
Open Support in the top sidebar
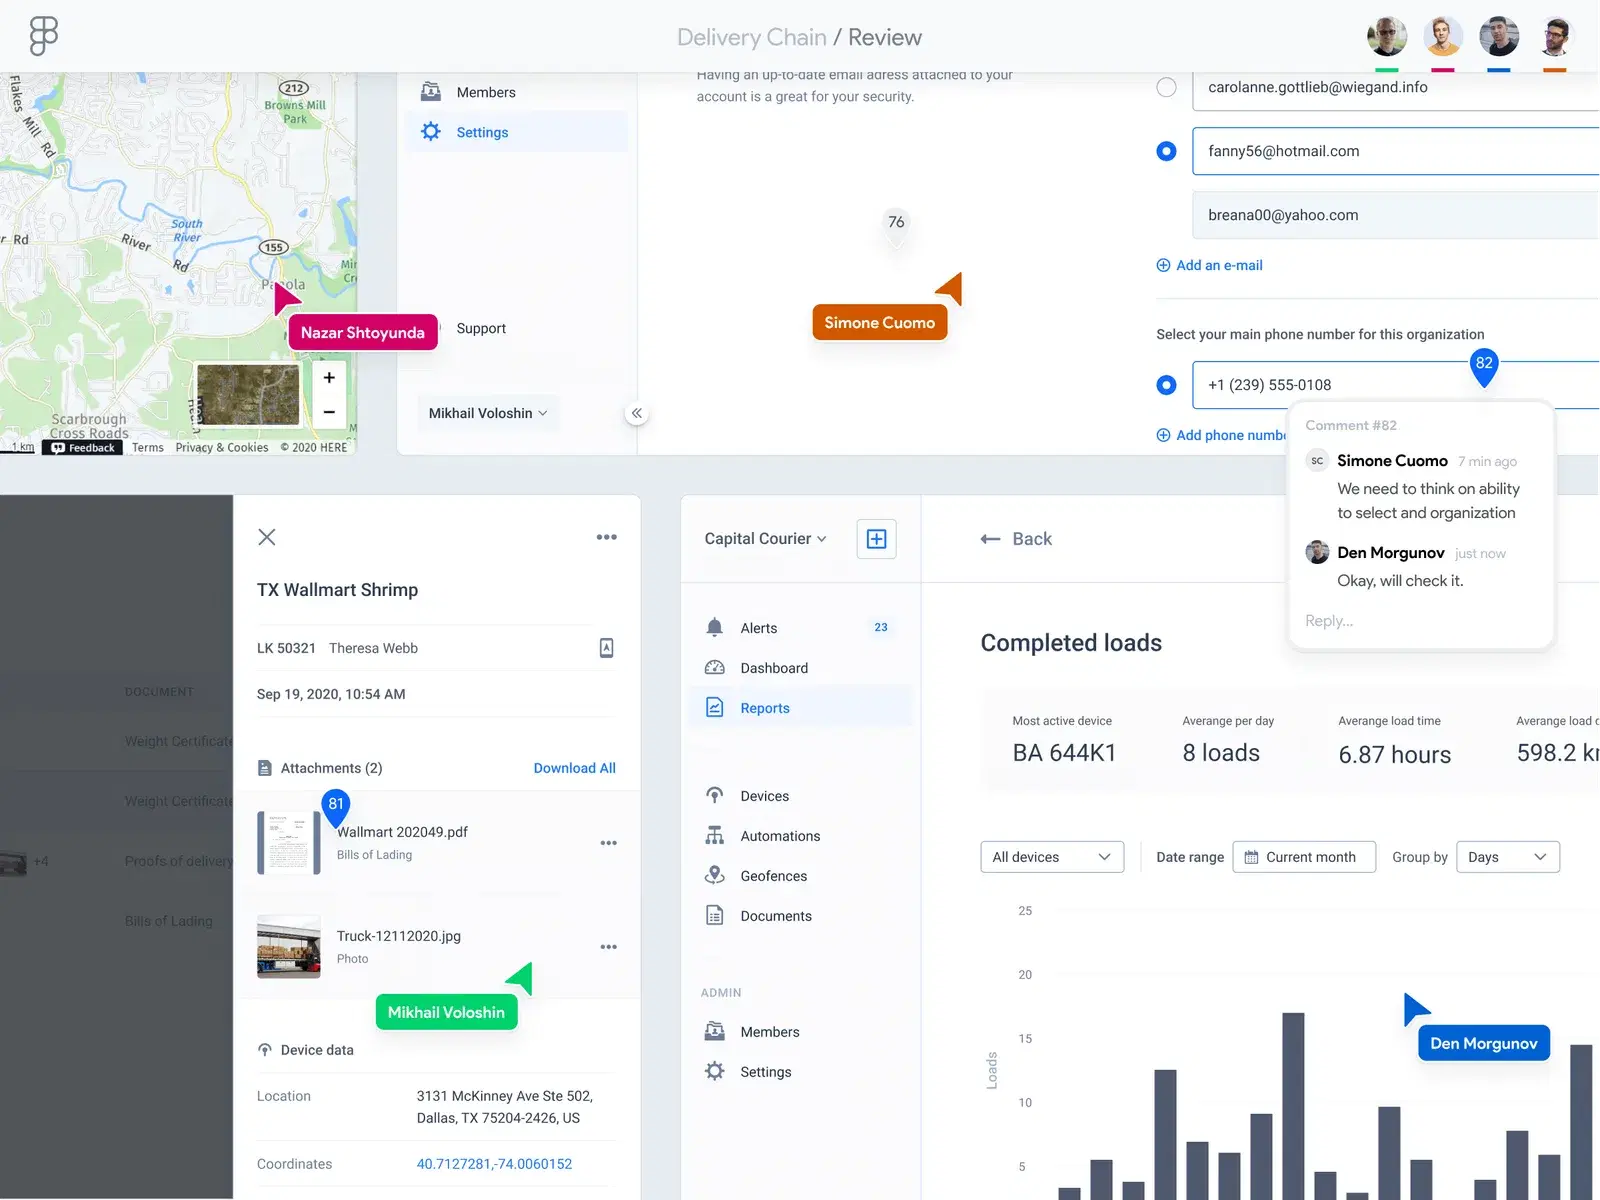[481, 328]
